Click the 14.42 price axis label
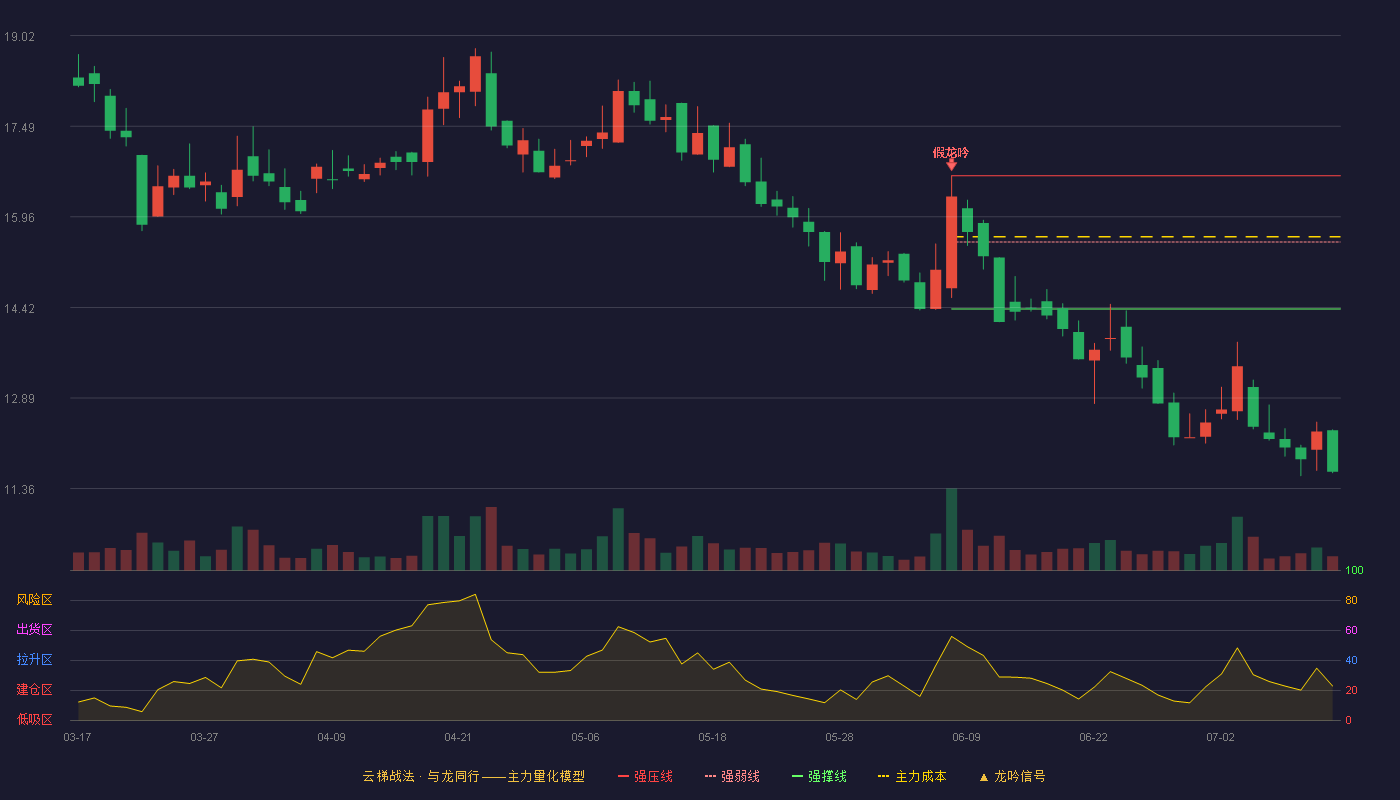1400x800 pixels. pos(19,308)
